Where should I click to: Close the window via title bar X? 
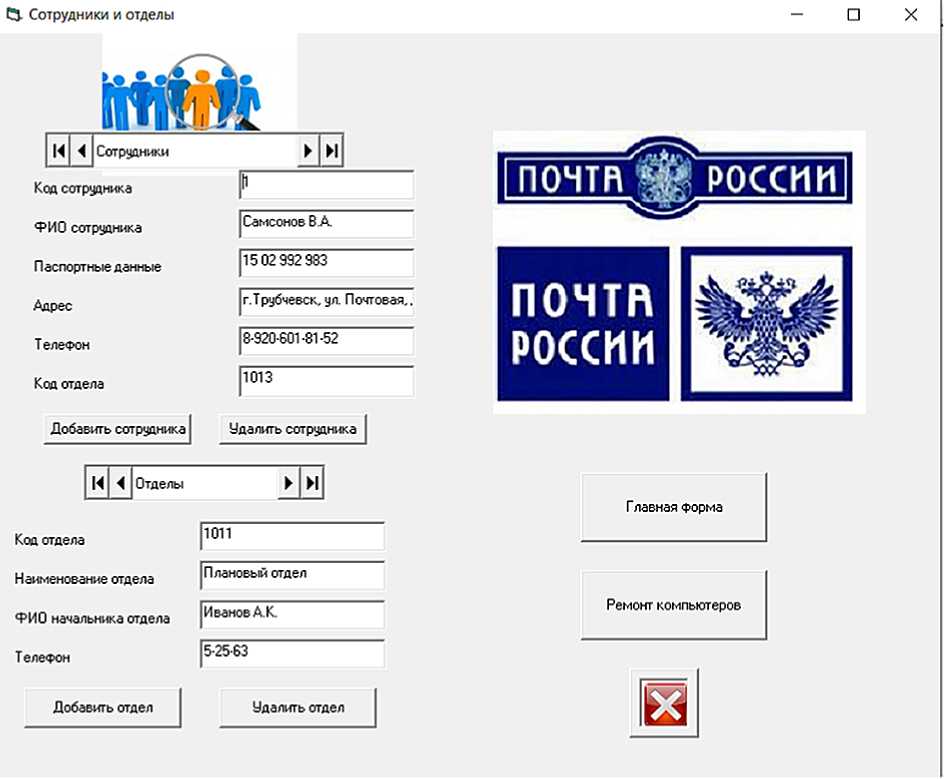(x=911, y=14)
